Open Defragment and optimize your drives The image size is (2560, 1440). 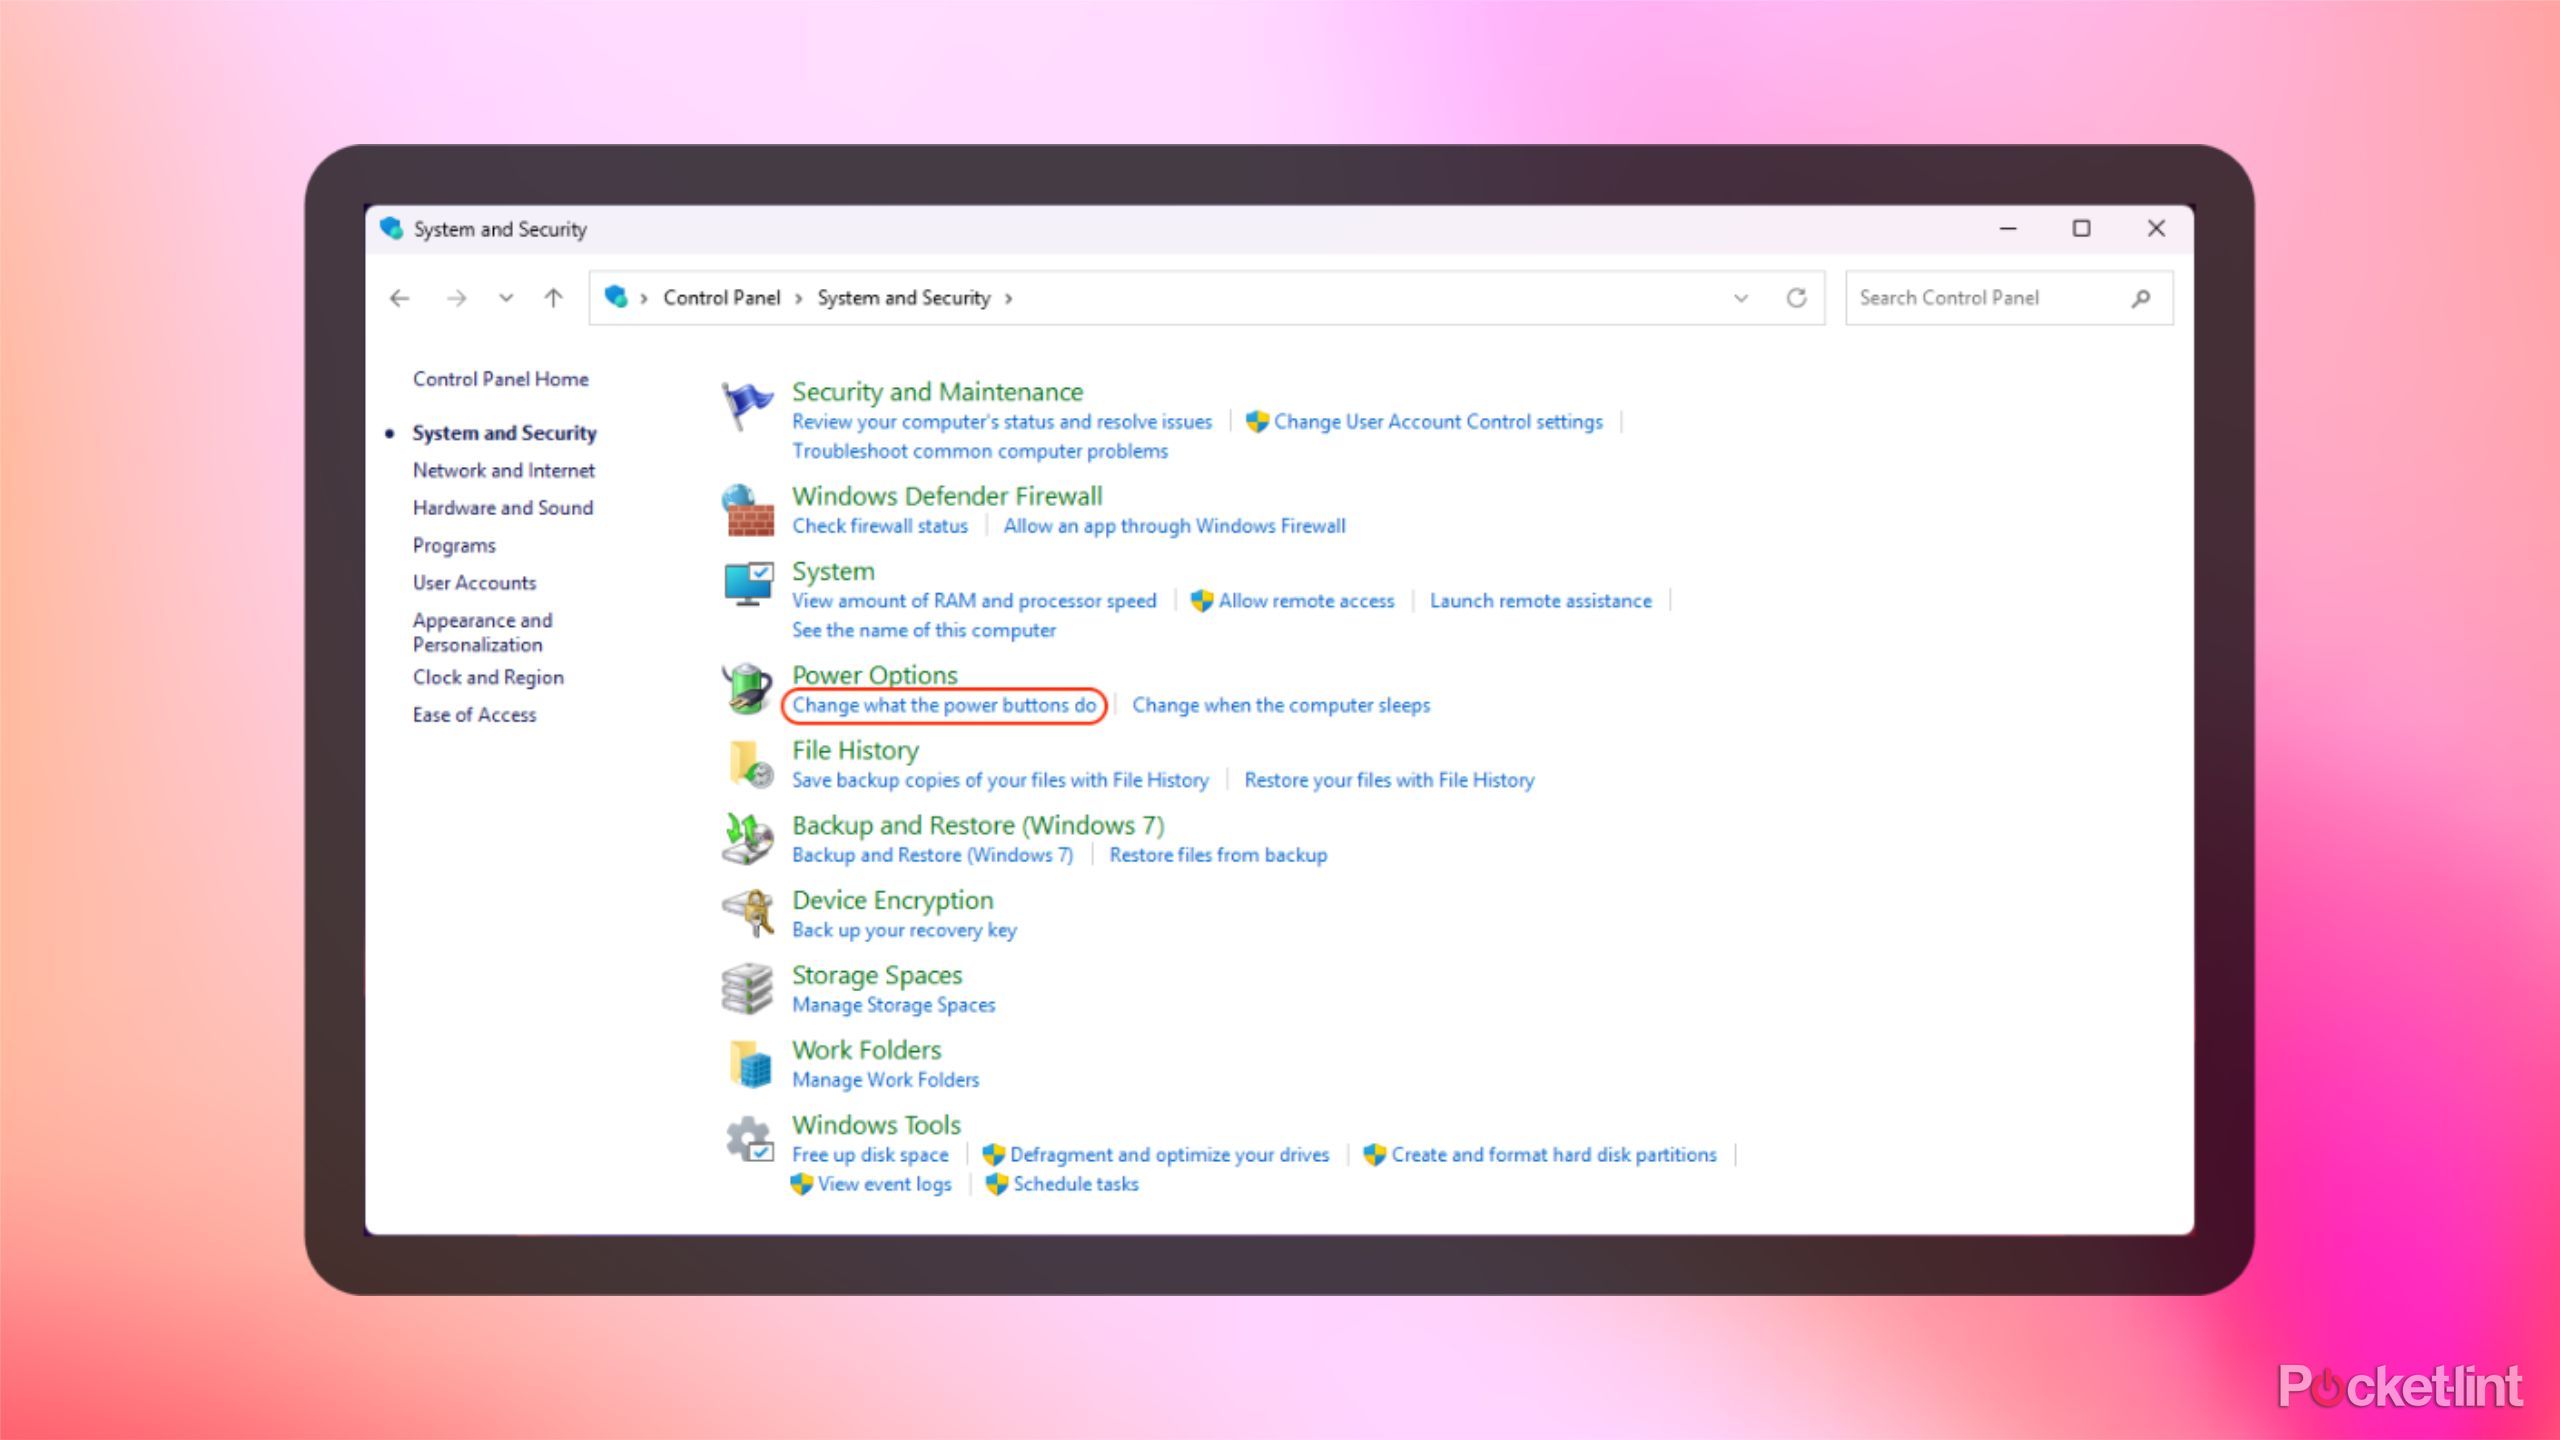coord(1168,1155)
